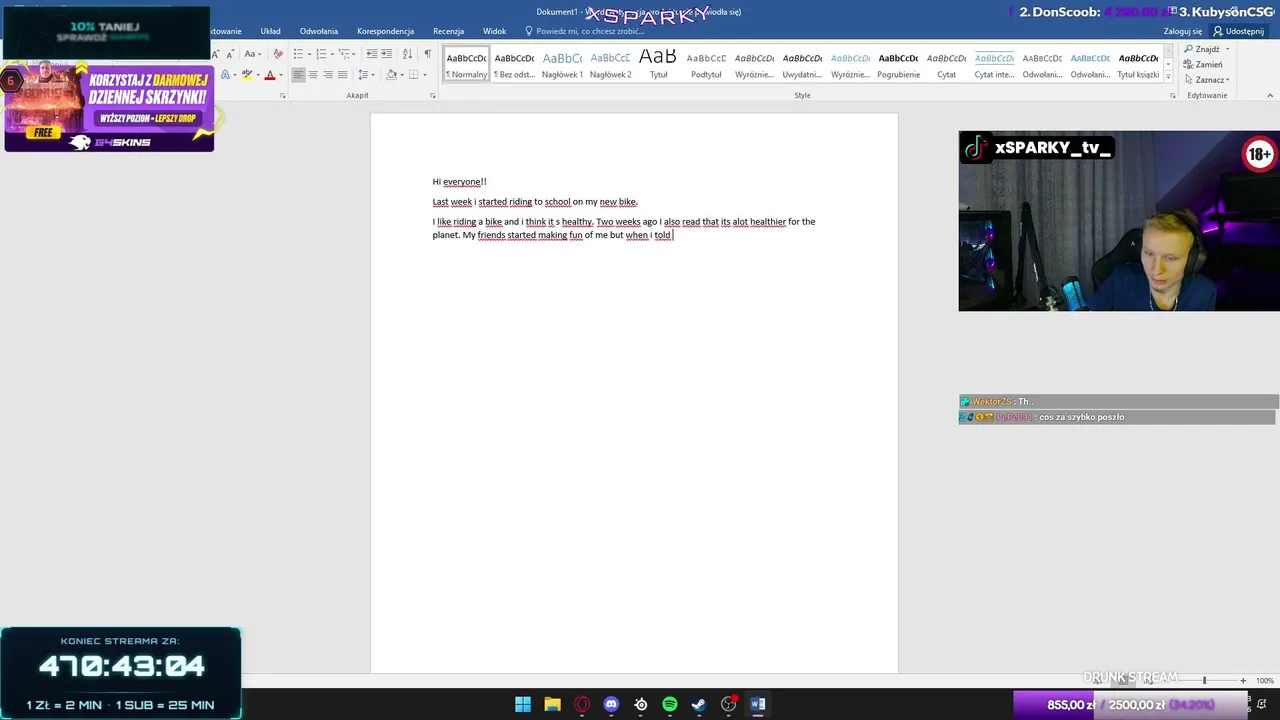Increase paragraph indent
The width and height of the screenshot is (1280, 720).
point(386,54)
